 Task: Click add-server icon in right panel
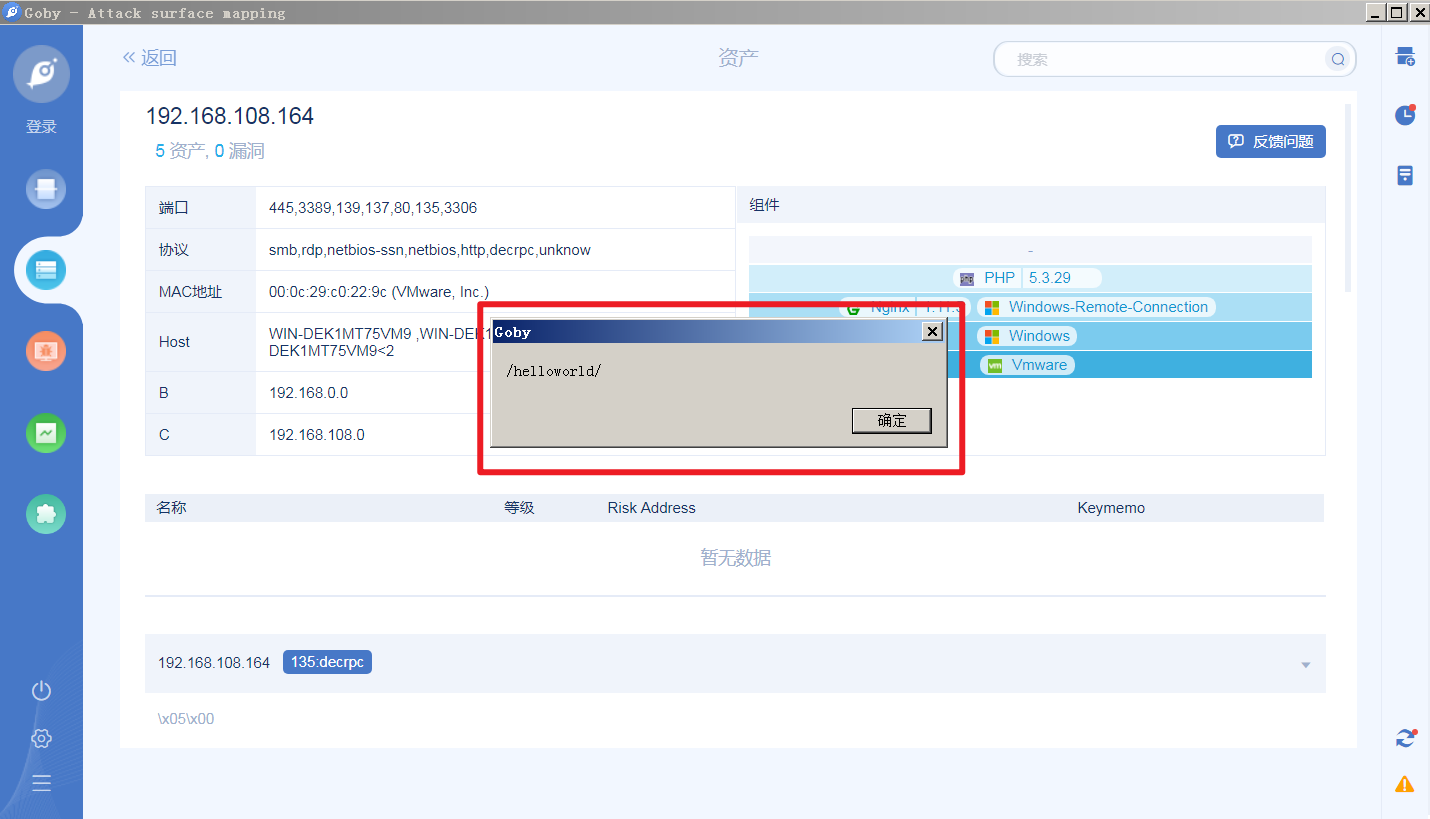(1405, 56)
